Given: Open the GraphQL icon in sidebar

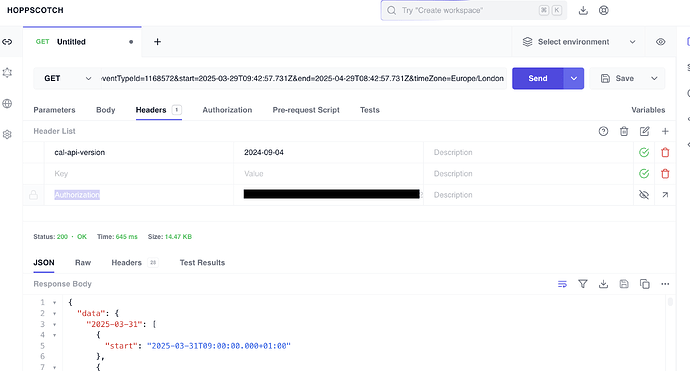Looking at the screenshot, I should click(x=7, y=73).
